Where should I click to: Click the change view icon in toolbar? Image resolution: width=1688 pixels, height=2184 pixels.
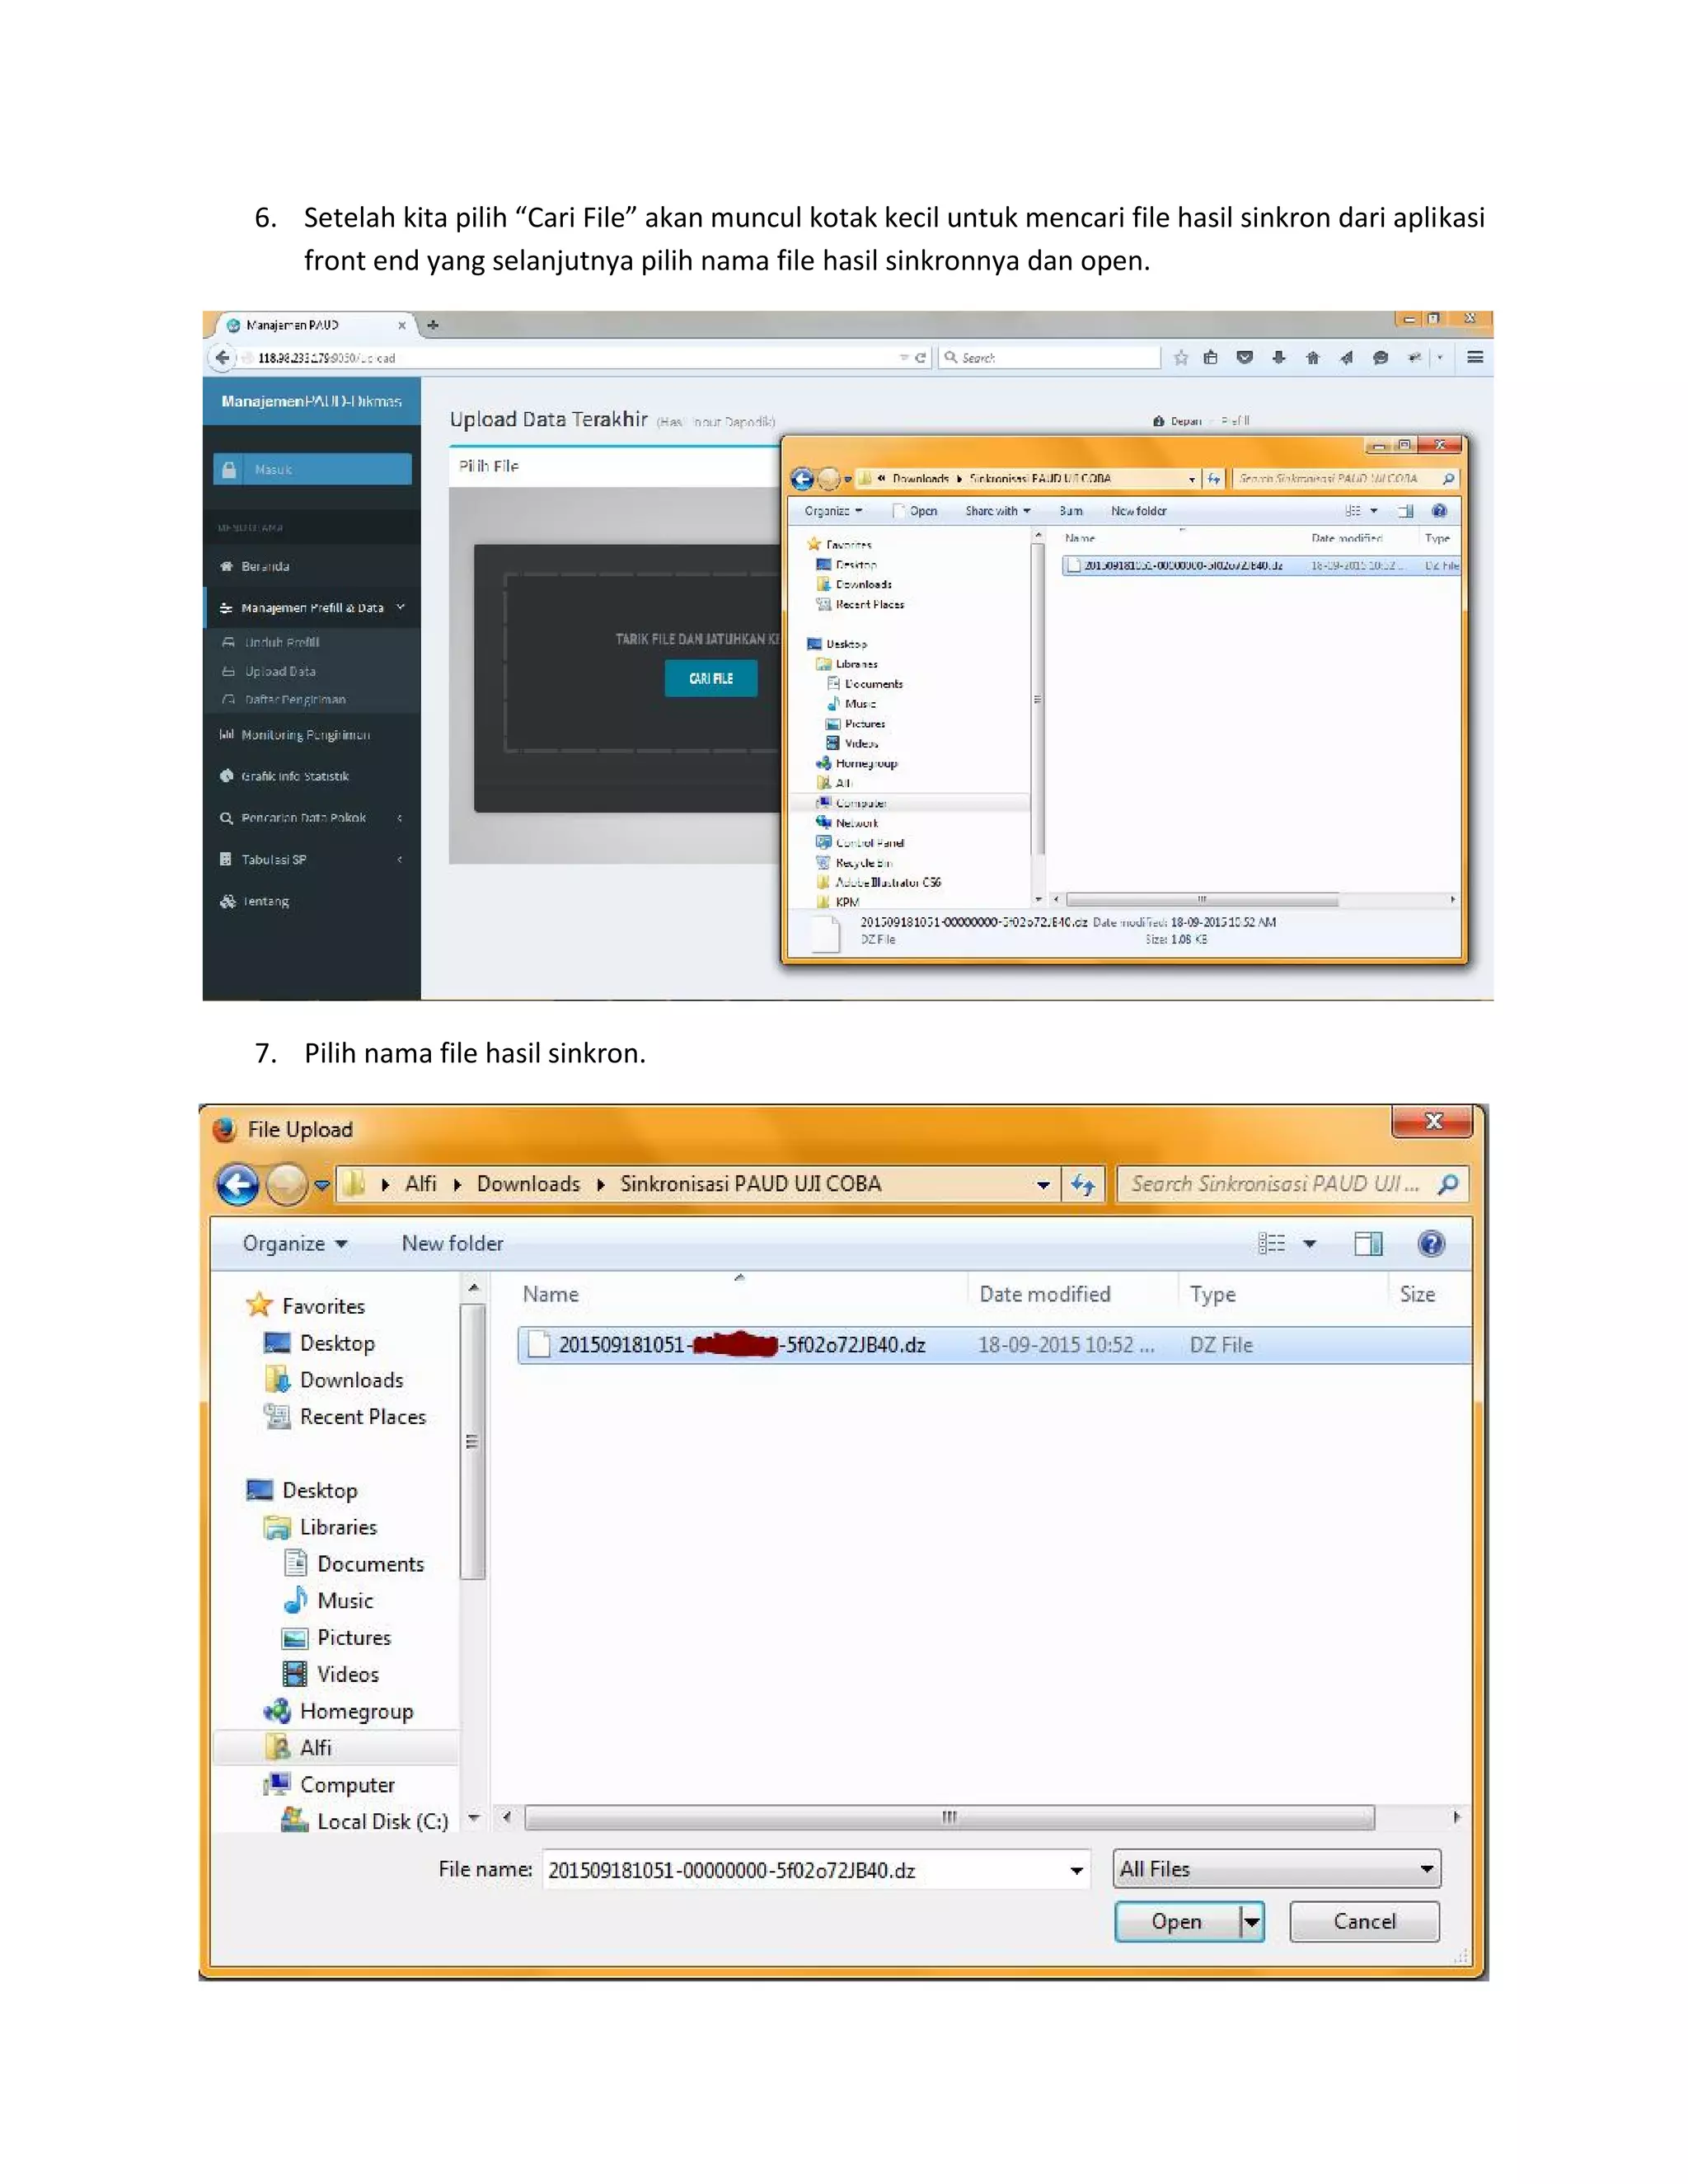[x=1272, y=1243]
